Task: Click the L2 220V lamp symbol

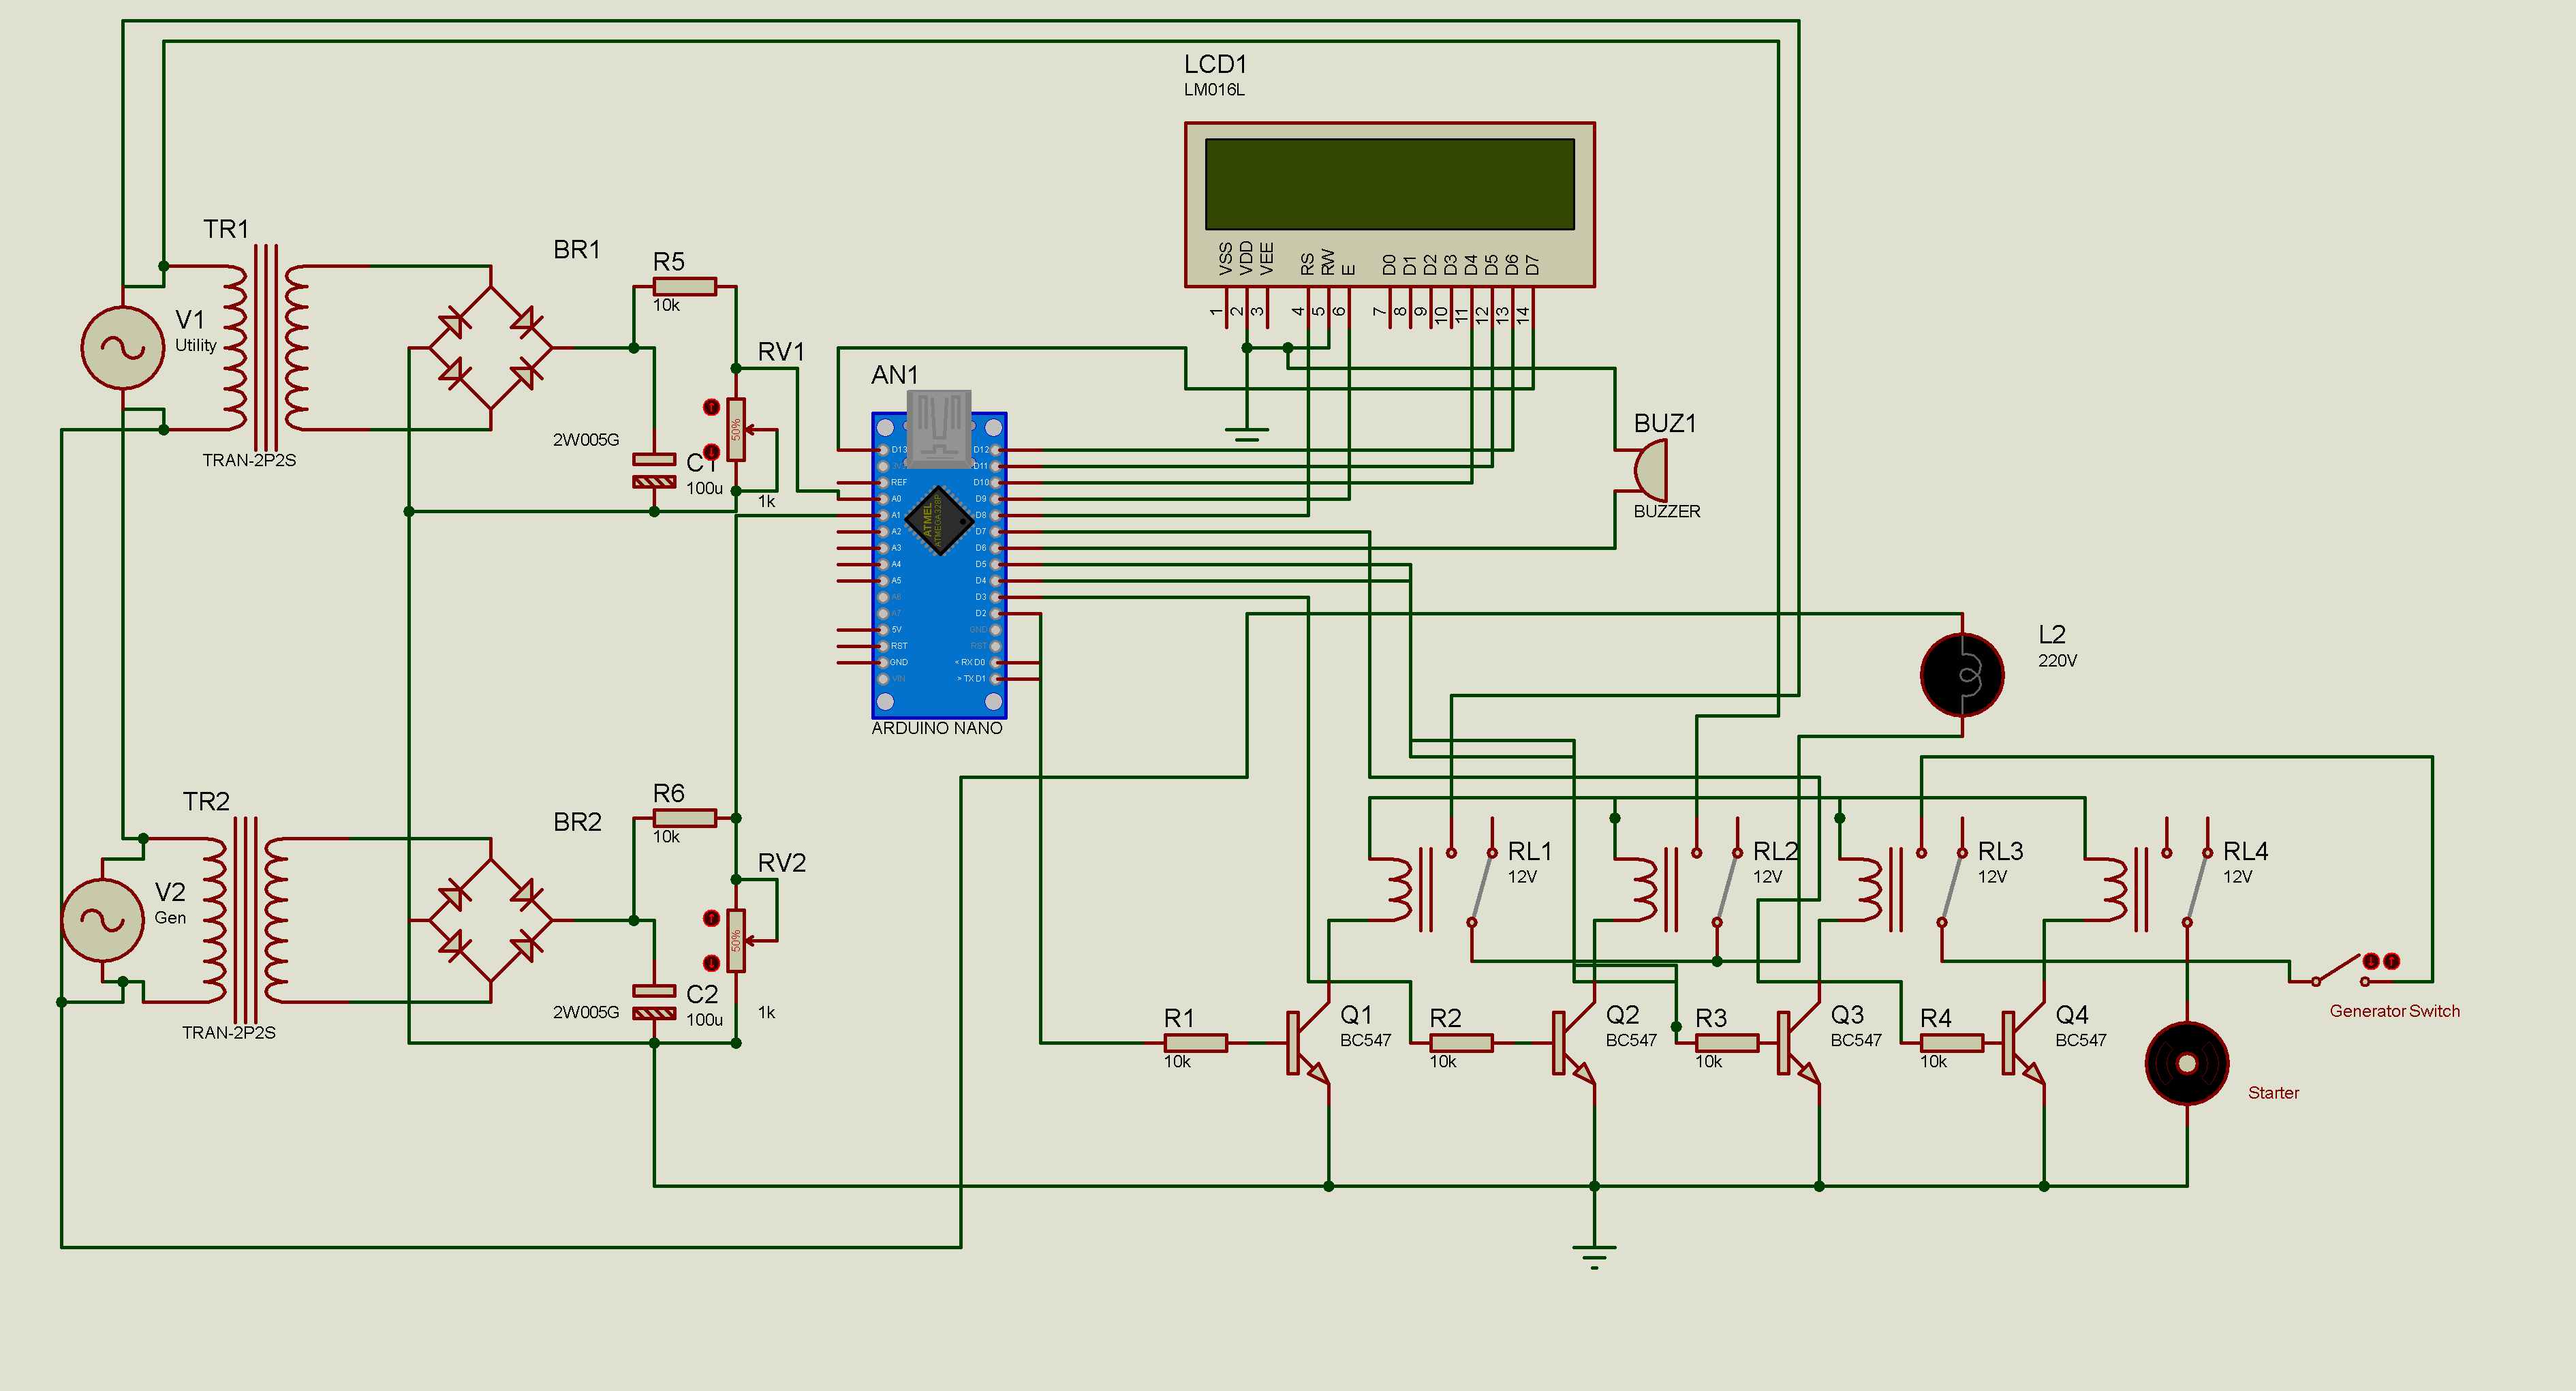Action: click(x=1962, y=675)
